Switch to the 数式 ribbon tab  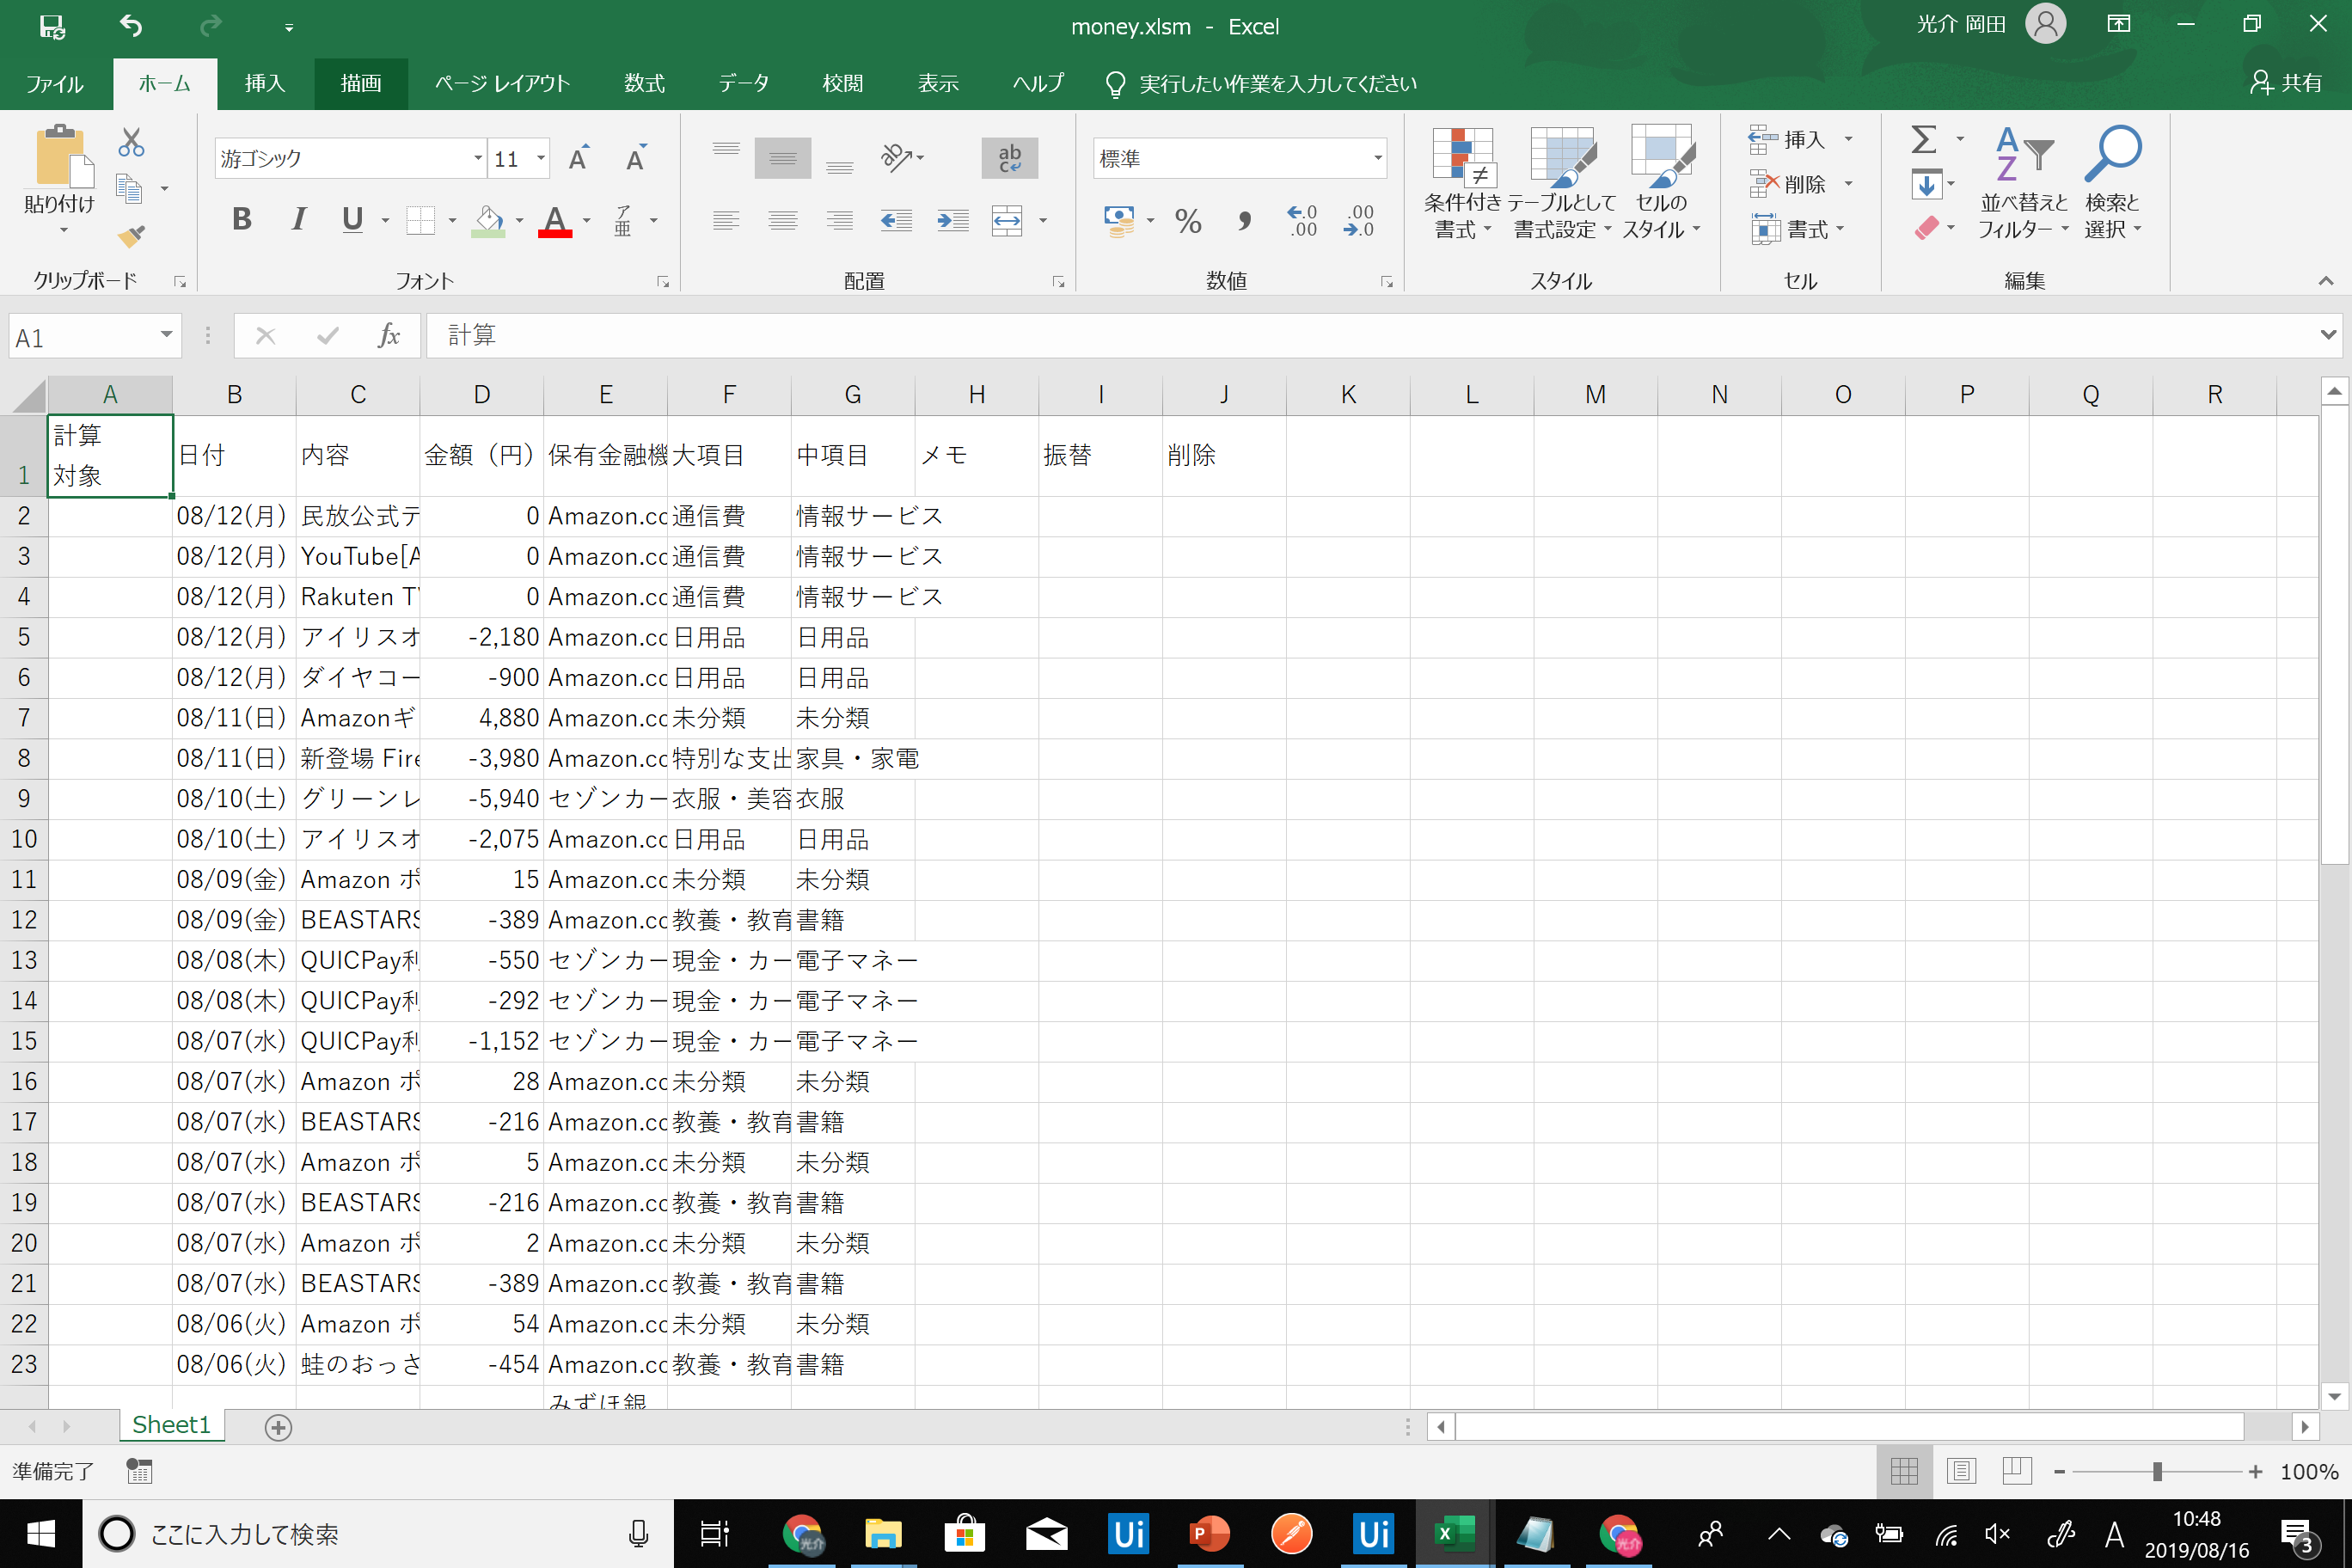coord(643,84)
